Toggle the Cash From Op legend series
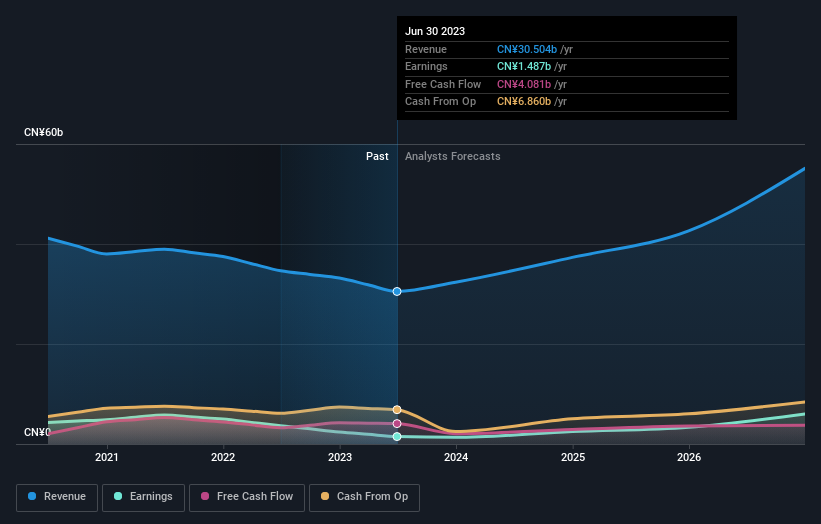821x524 pixels. tap(364, 497)
